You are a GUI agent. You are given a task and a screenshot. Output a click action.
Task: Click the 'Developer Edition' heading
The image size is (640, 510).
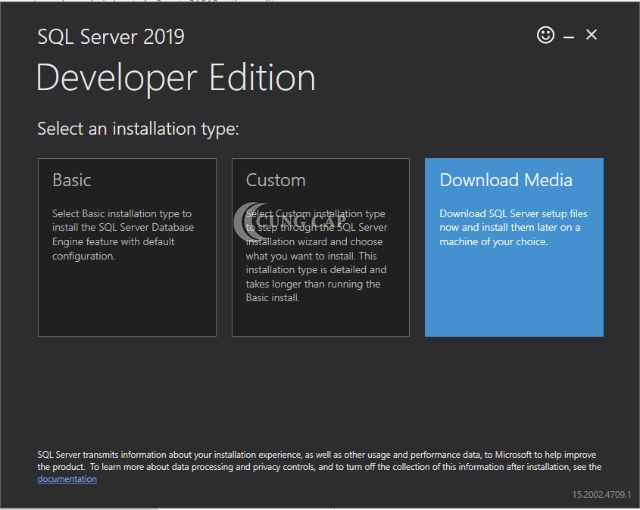tap(176, 78)
